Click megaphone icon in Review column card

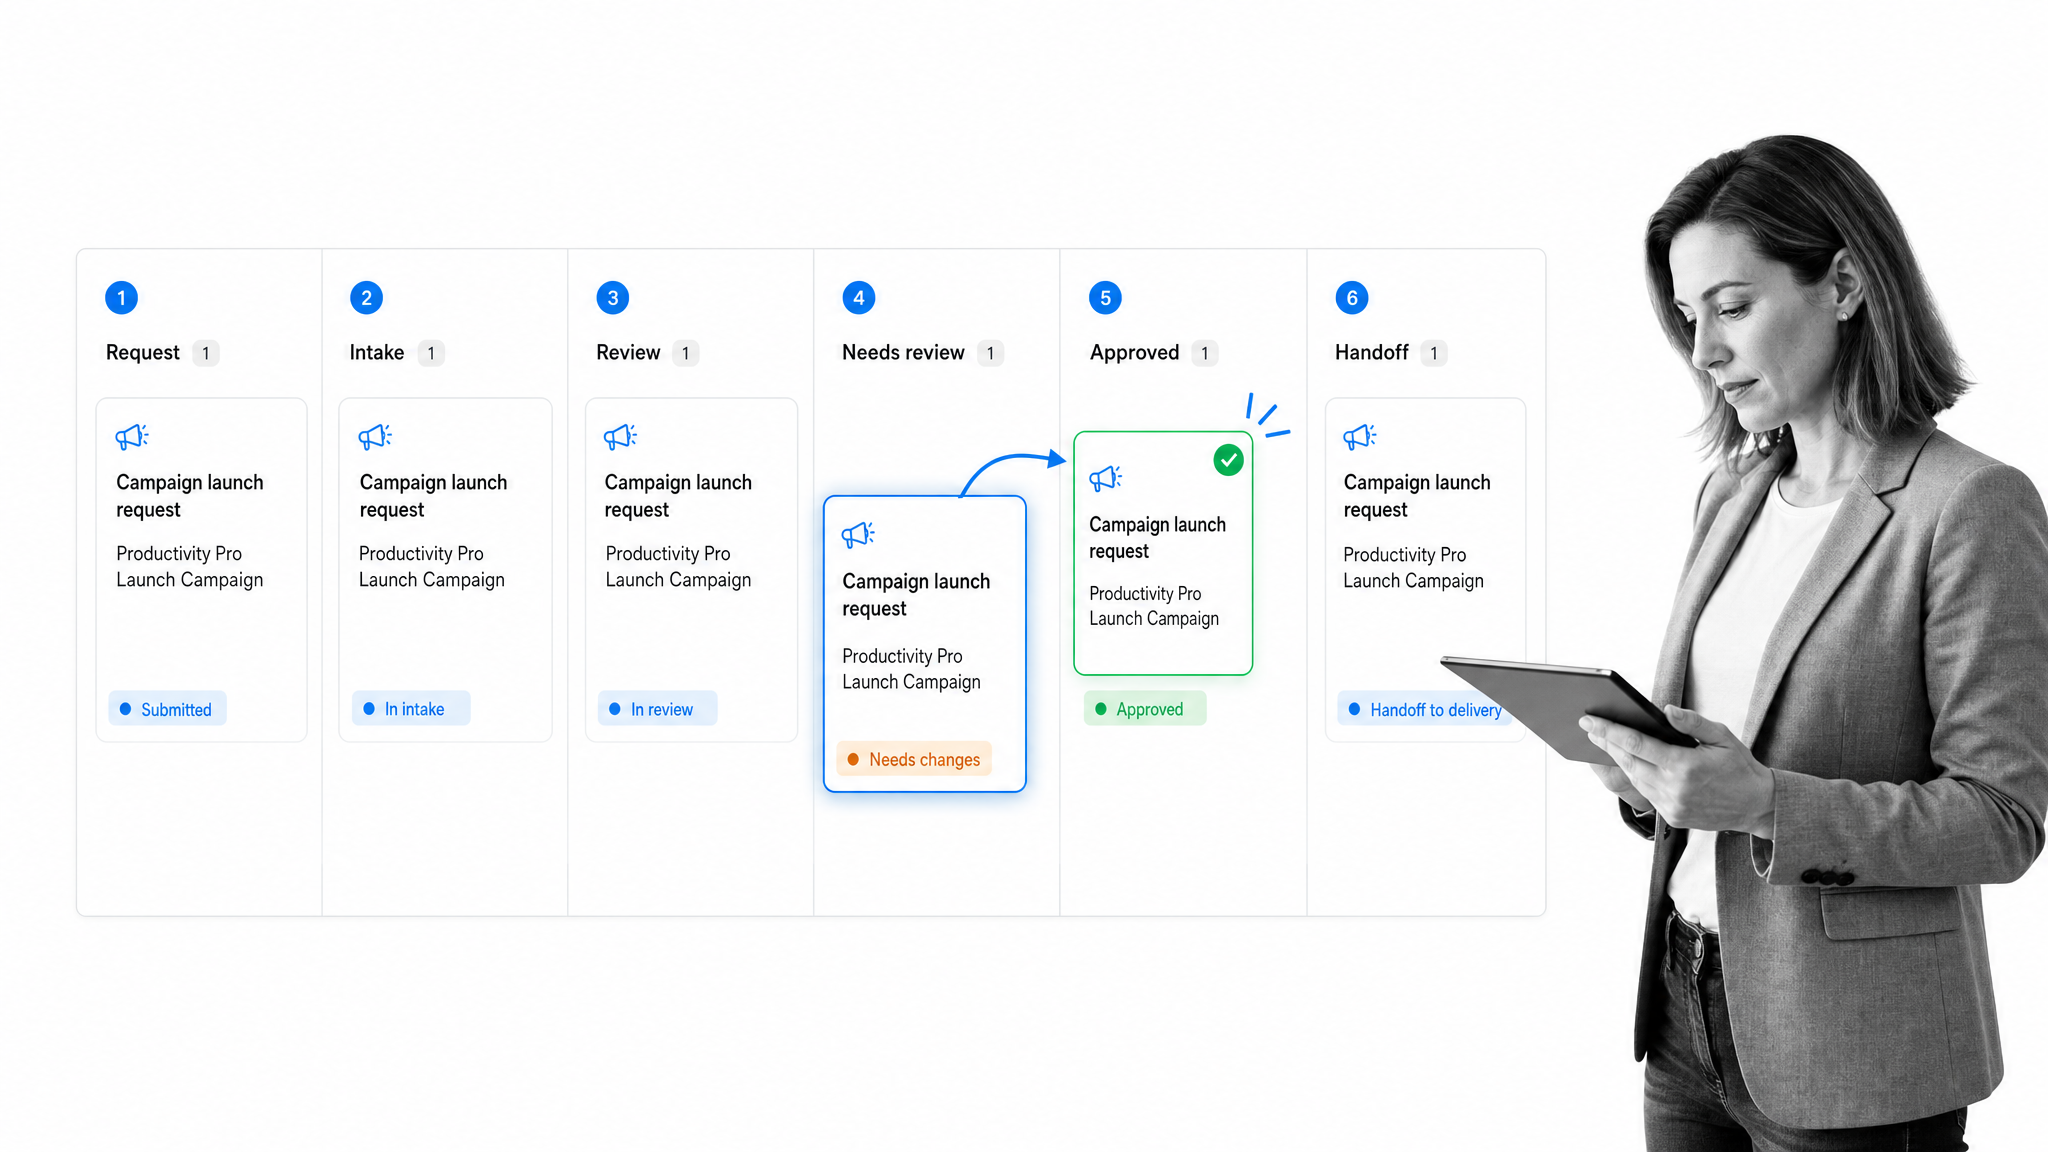click(x=620, y=436)
